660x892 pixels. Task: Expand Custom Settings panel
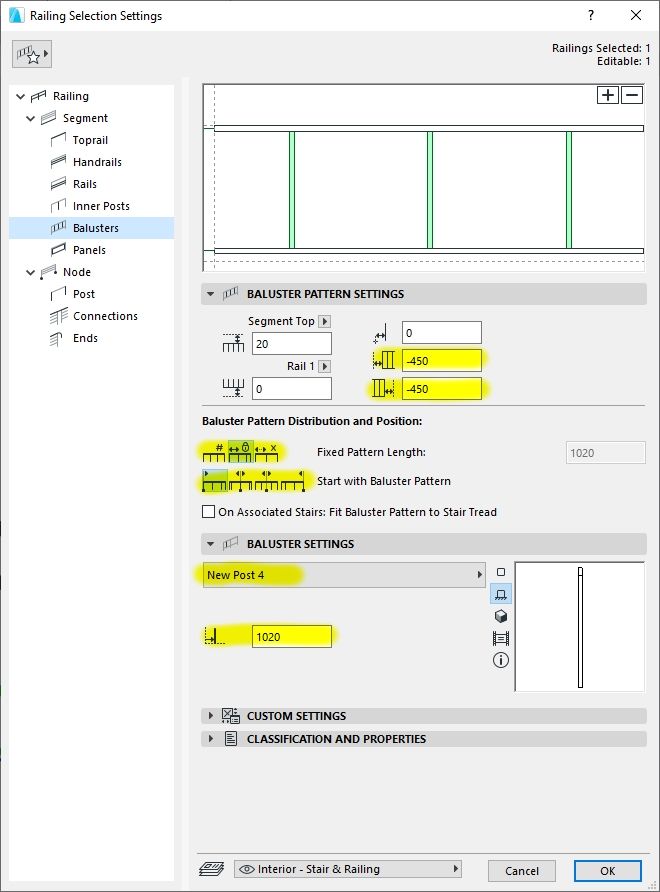[211, 716]
